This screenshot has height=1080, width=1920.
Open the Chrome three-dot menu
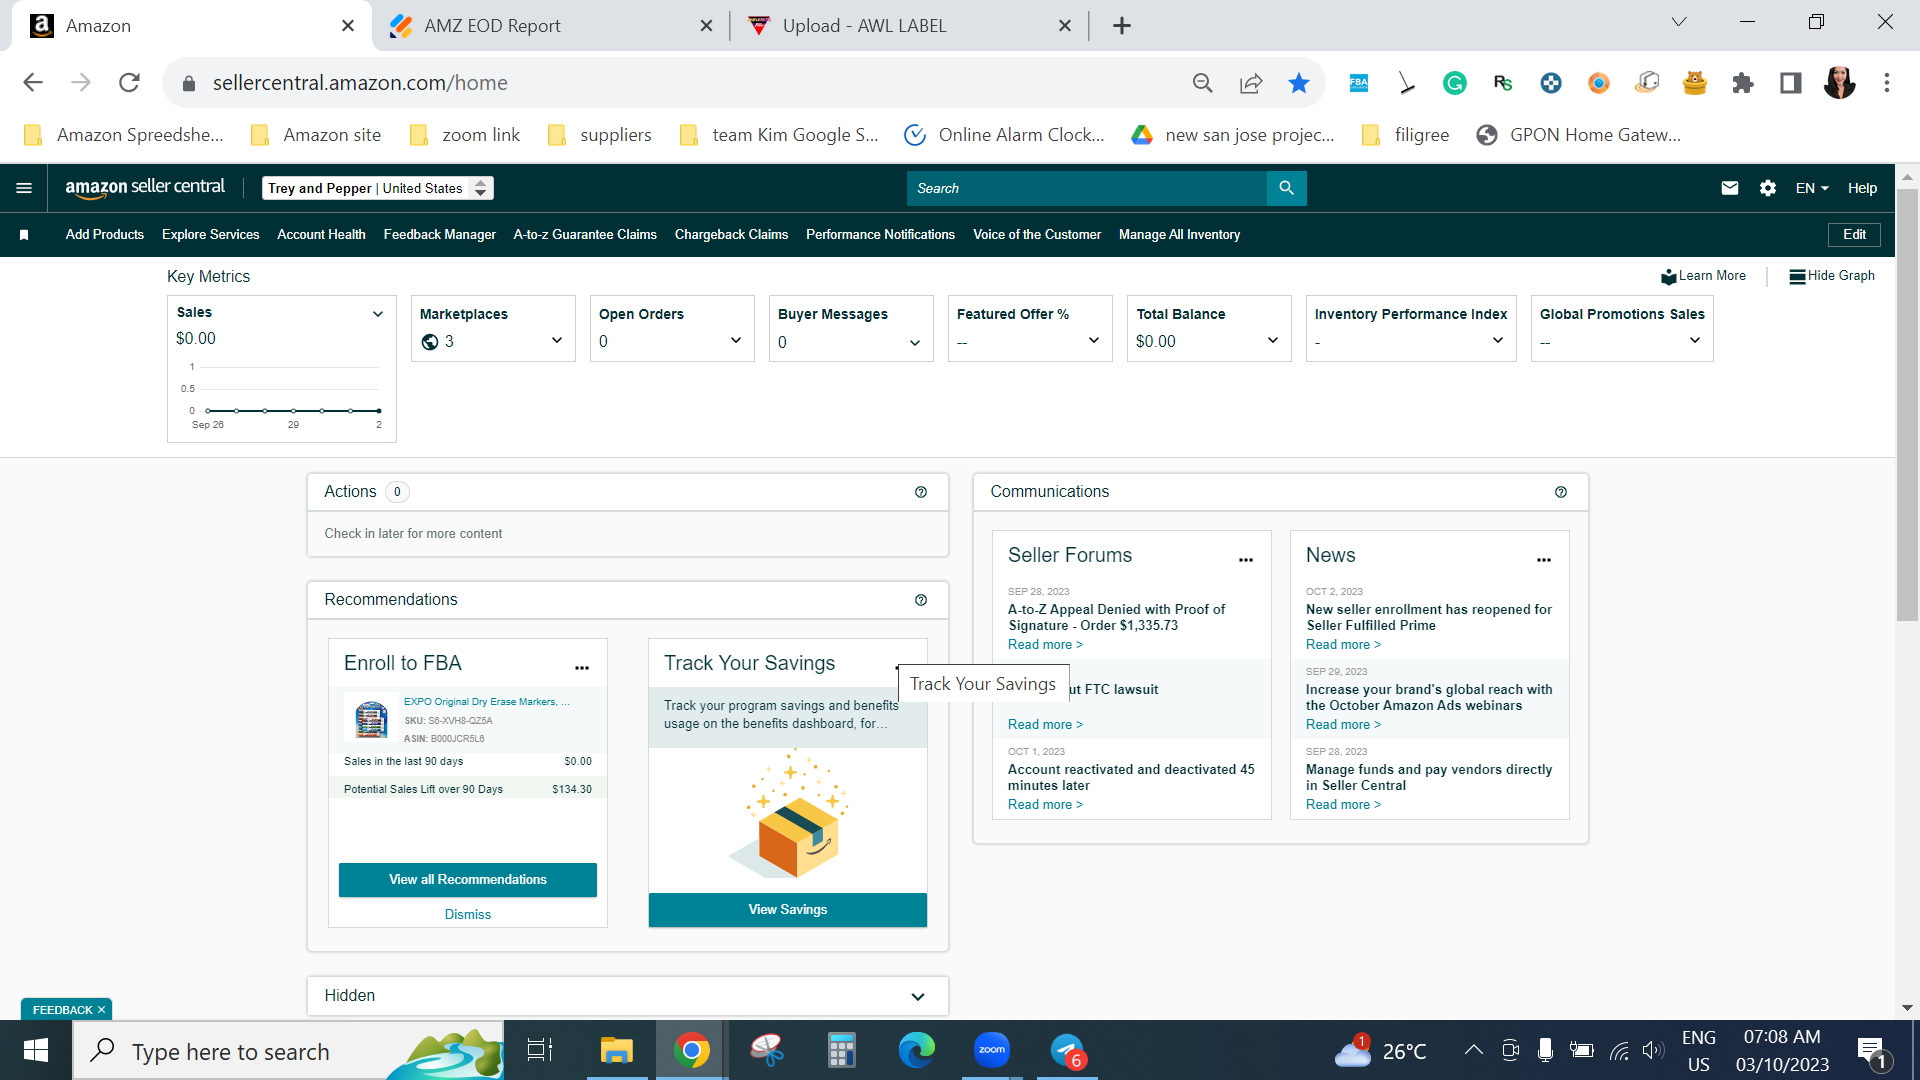point(1887,83)
